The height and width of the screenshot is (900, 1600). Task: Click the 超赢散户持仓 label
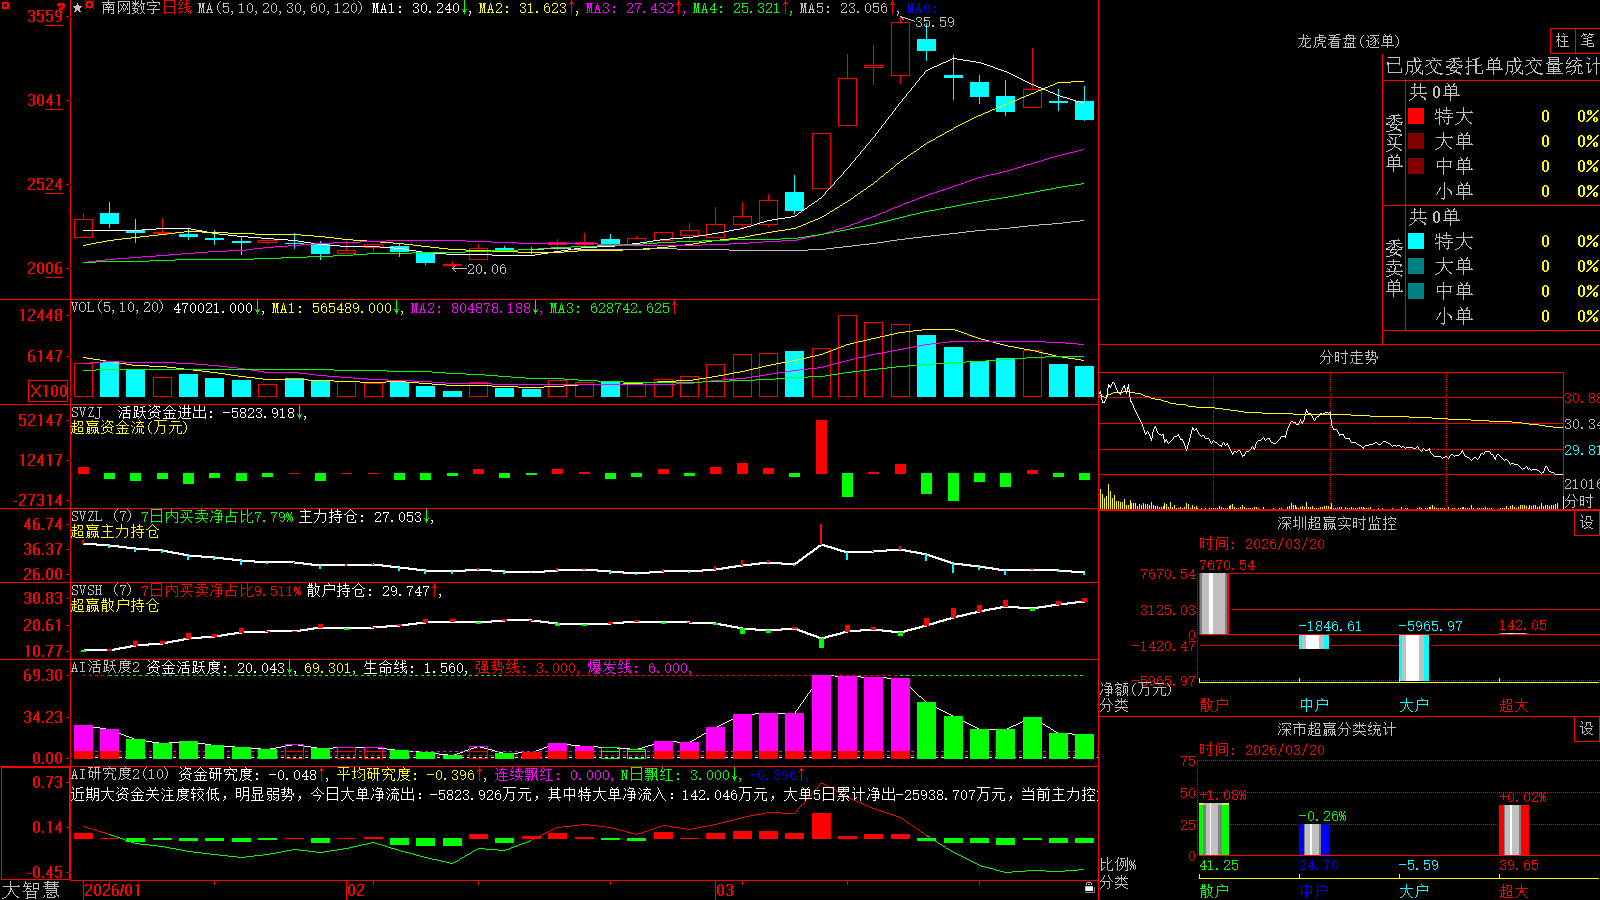click(x=115, y=605)
